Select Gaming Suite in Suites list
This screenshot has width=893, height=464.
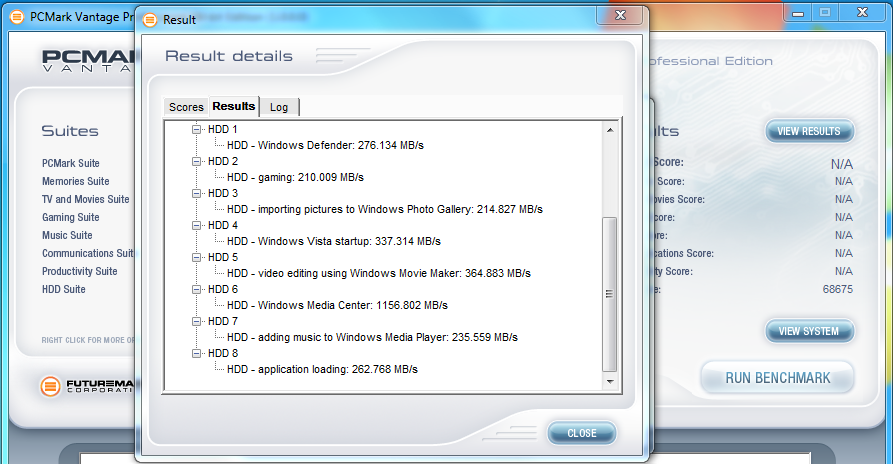pos(71,217)
